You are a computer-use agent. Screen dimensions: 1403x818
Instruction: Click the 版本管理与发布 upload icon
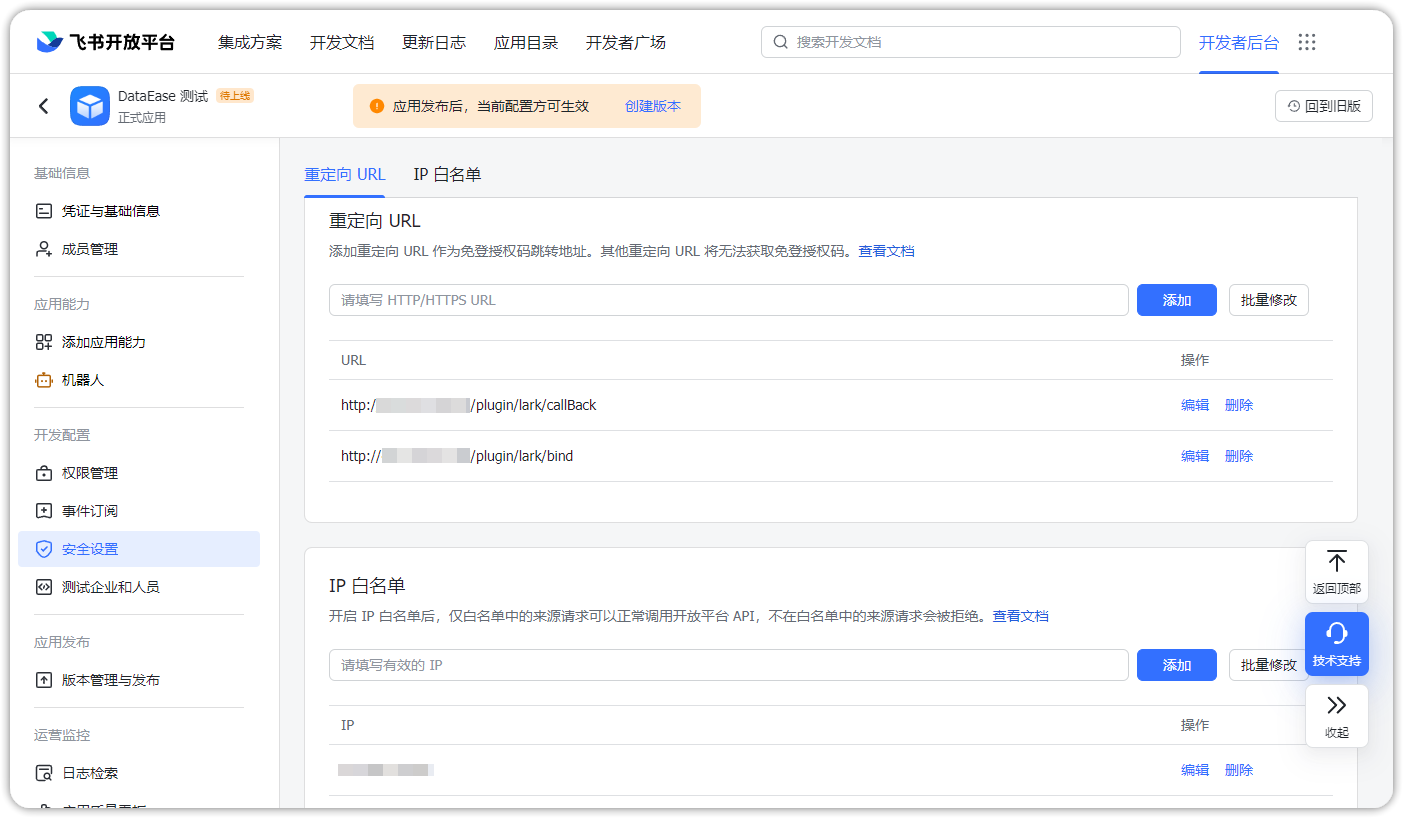click(x=43, y=680)
